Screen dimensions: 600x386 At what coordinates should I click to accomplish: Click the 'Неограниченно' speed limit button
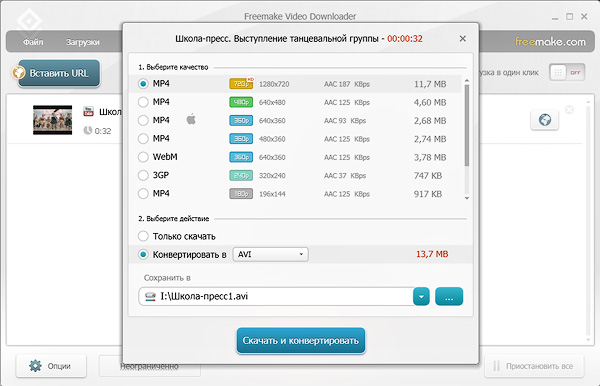pos(150,366)
